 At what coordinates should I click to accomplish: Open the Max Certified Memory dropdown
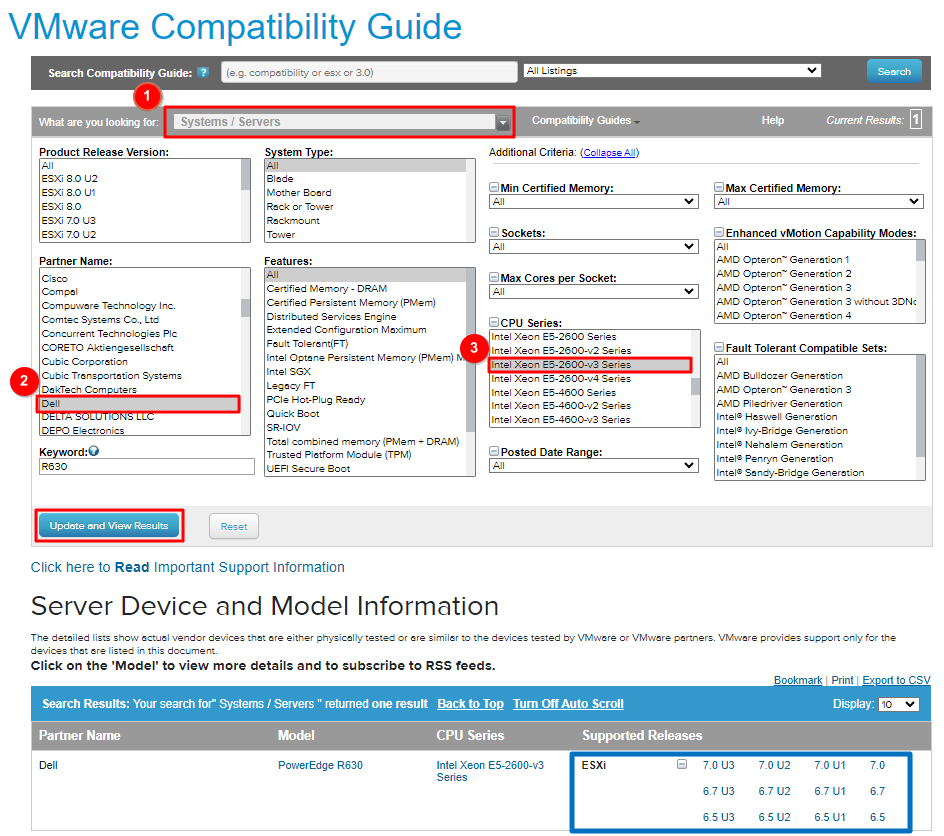coord(819,202)
